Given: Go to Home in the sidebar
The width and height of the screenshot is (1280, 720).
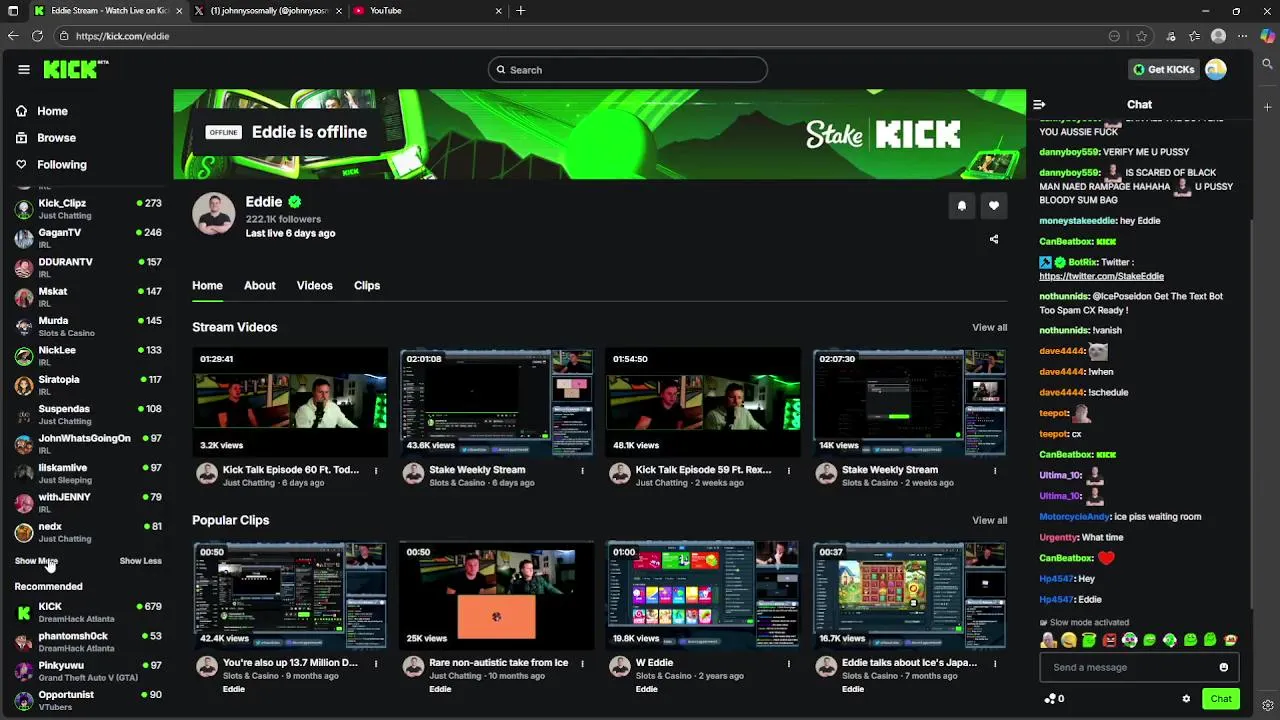Looking at the screenshot, I should pyautogui.click(x=52, y=111).
